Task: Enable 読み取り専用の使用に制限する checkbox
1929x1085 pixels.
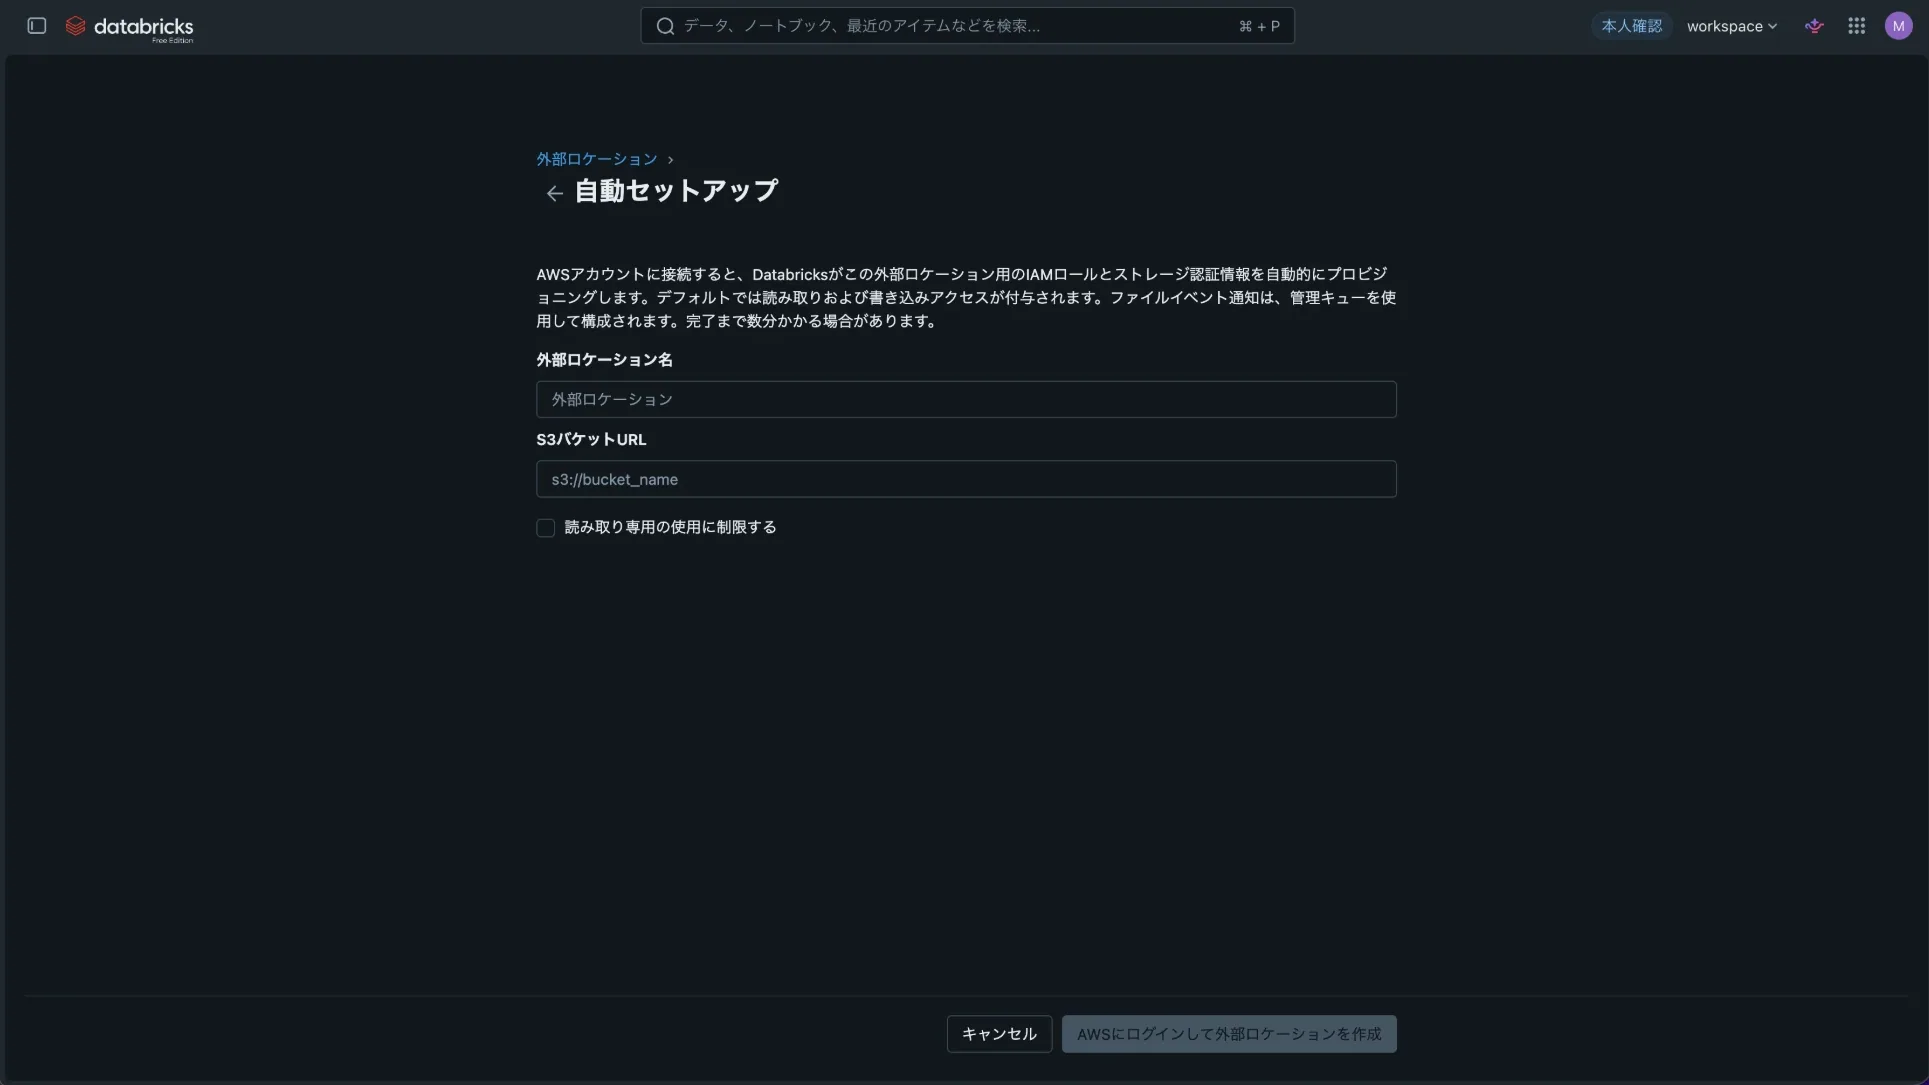Action: click(546, 528)
